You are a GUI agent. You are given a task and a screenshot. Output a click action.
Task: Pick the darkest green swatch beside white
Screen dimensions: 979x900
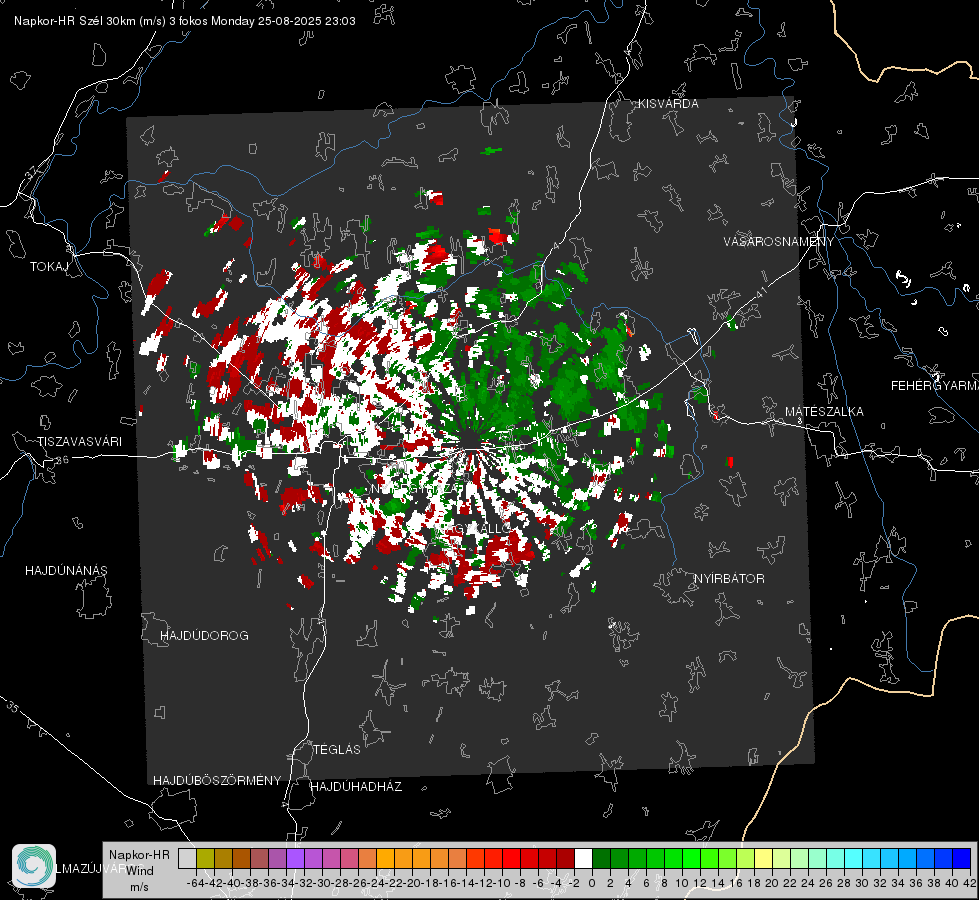601,858
